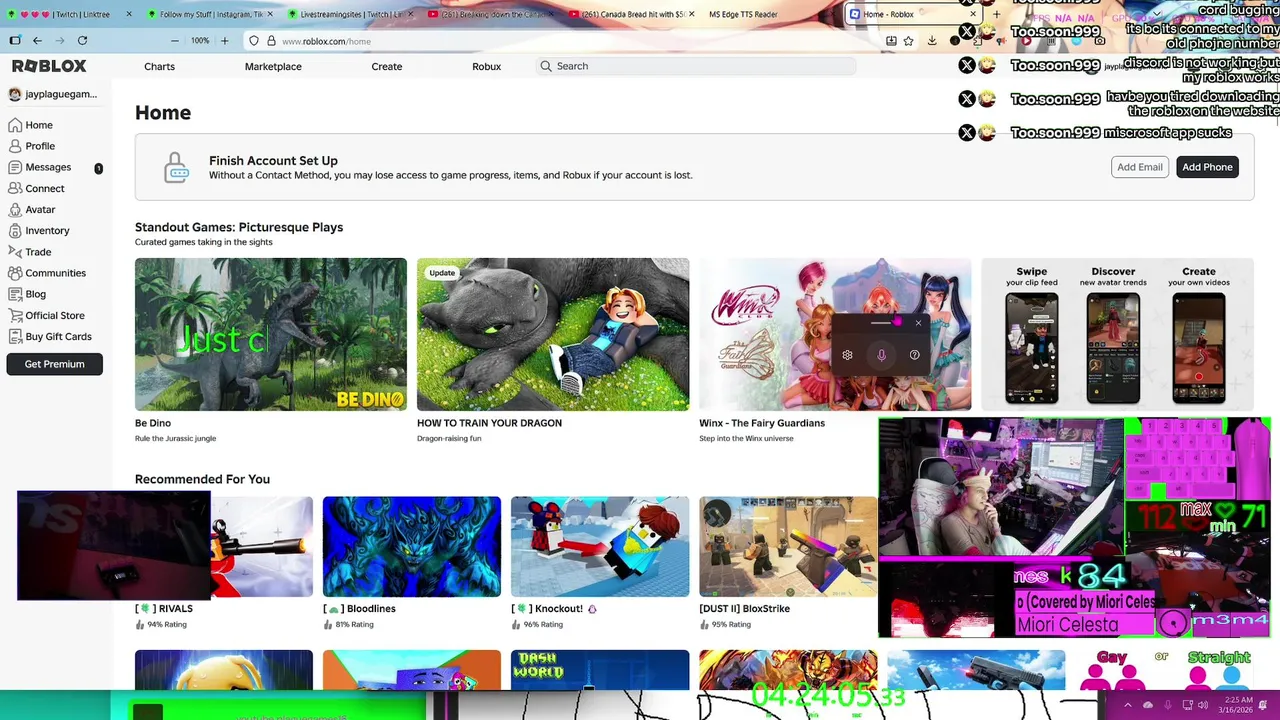Open the browser sidebar panel icon
The image size is (1280, 720).
coord(14,40)
